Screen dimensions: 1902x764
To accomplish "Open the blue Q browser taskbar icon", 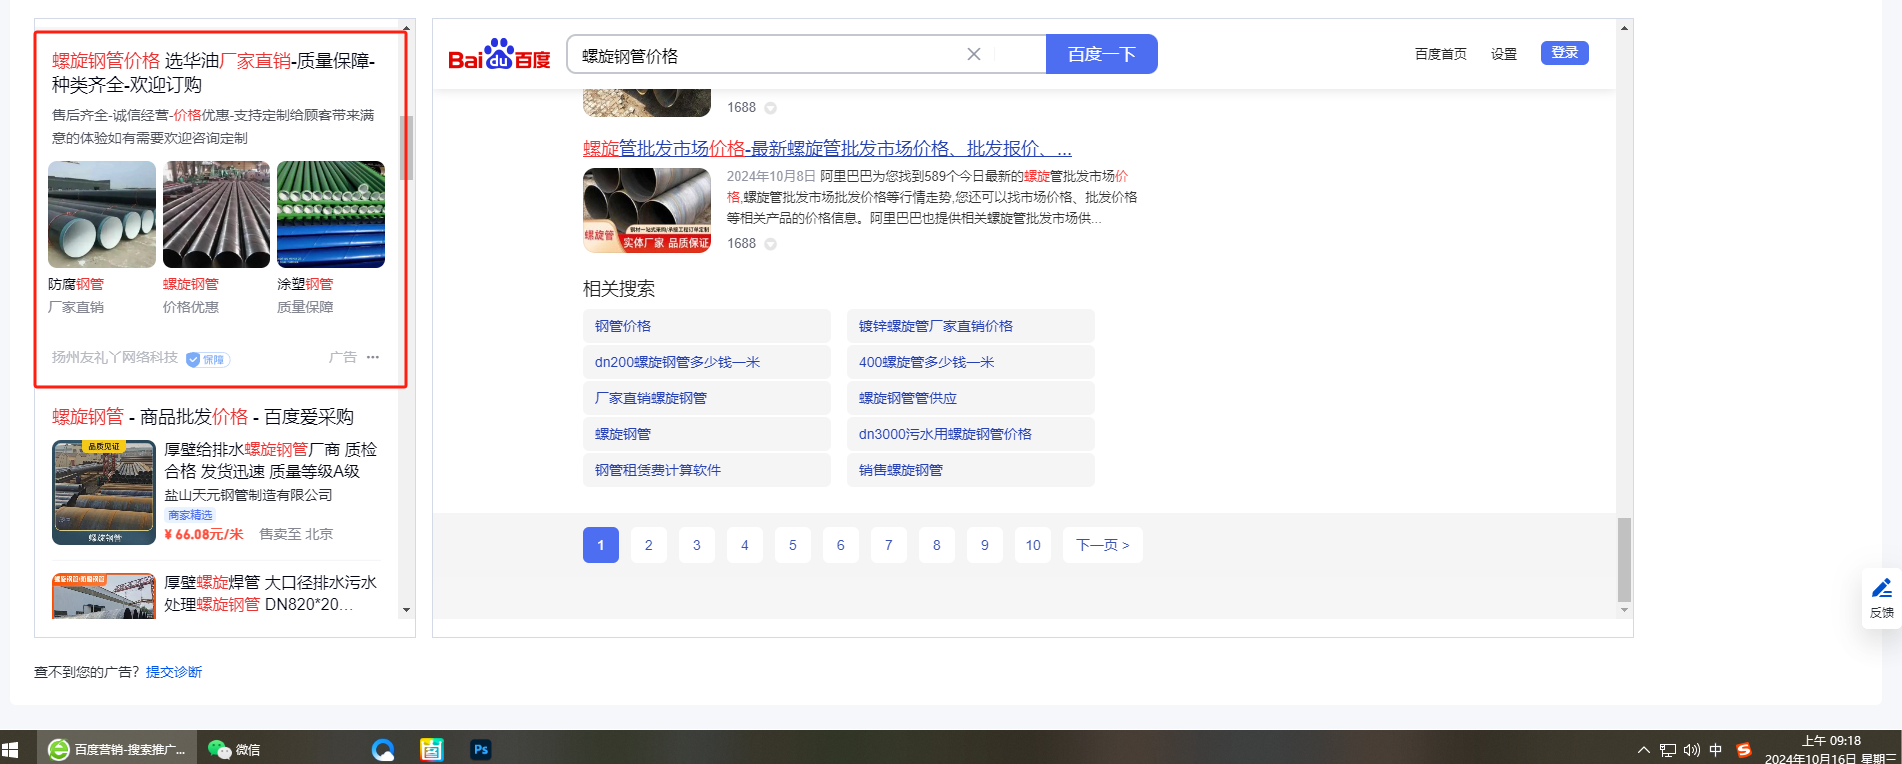I will click(x=383, y=750).
